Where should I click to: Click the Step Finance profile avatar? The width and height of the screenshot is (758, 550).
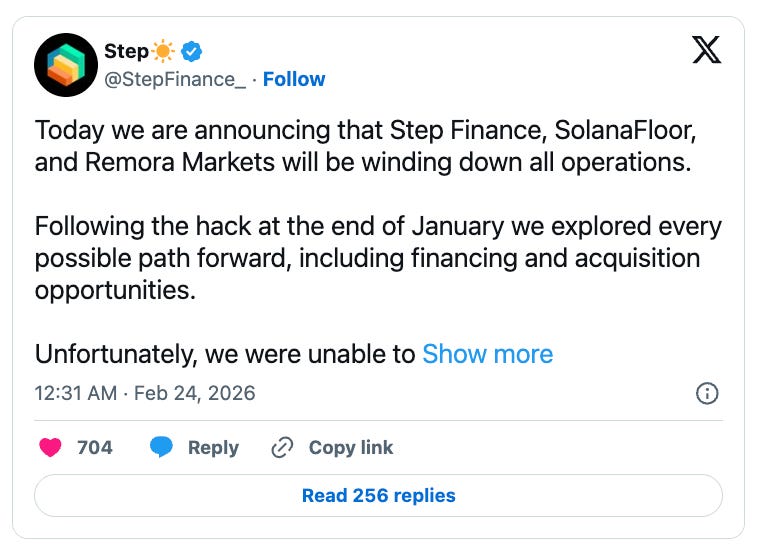(65, 65)
